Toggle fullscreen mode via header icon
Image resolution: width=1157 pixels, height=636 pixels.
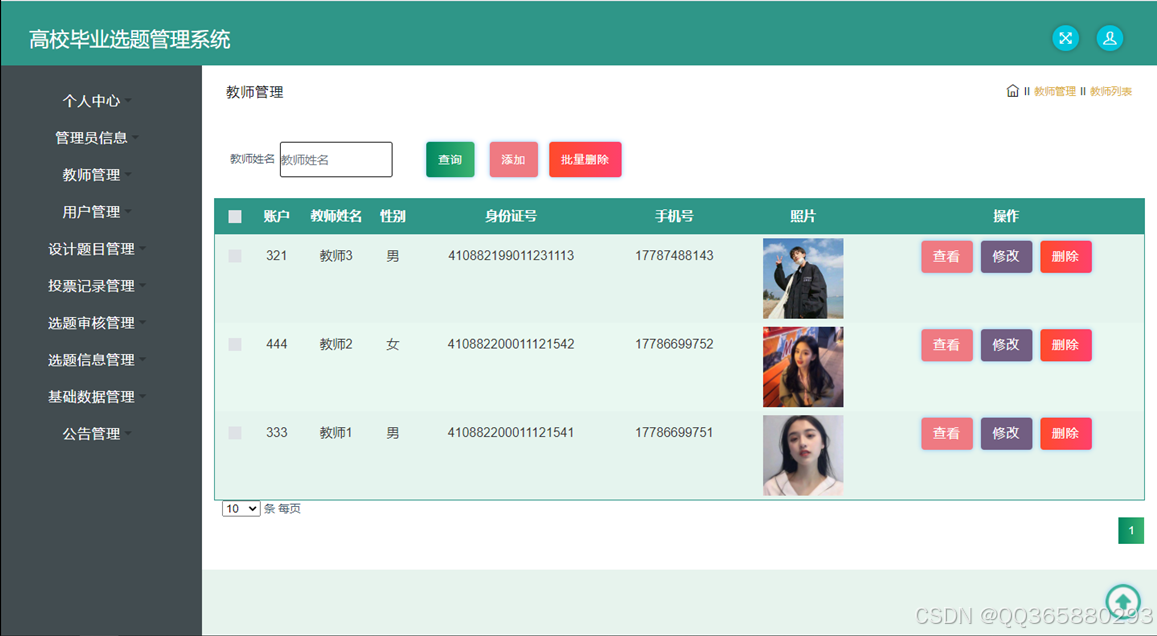coord(1064,38)
